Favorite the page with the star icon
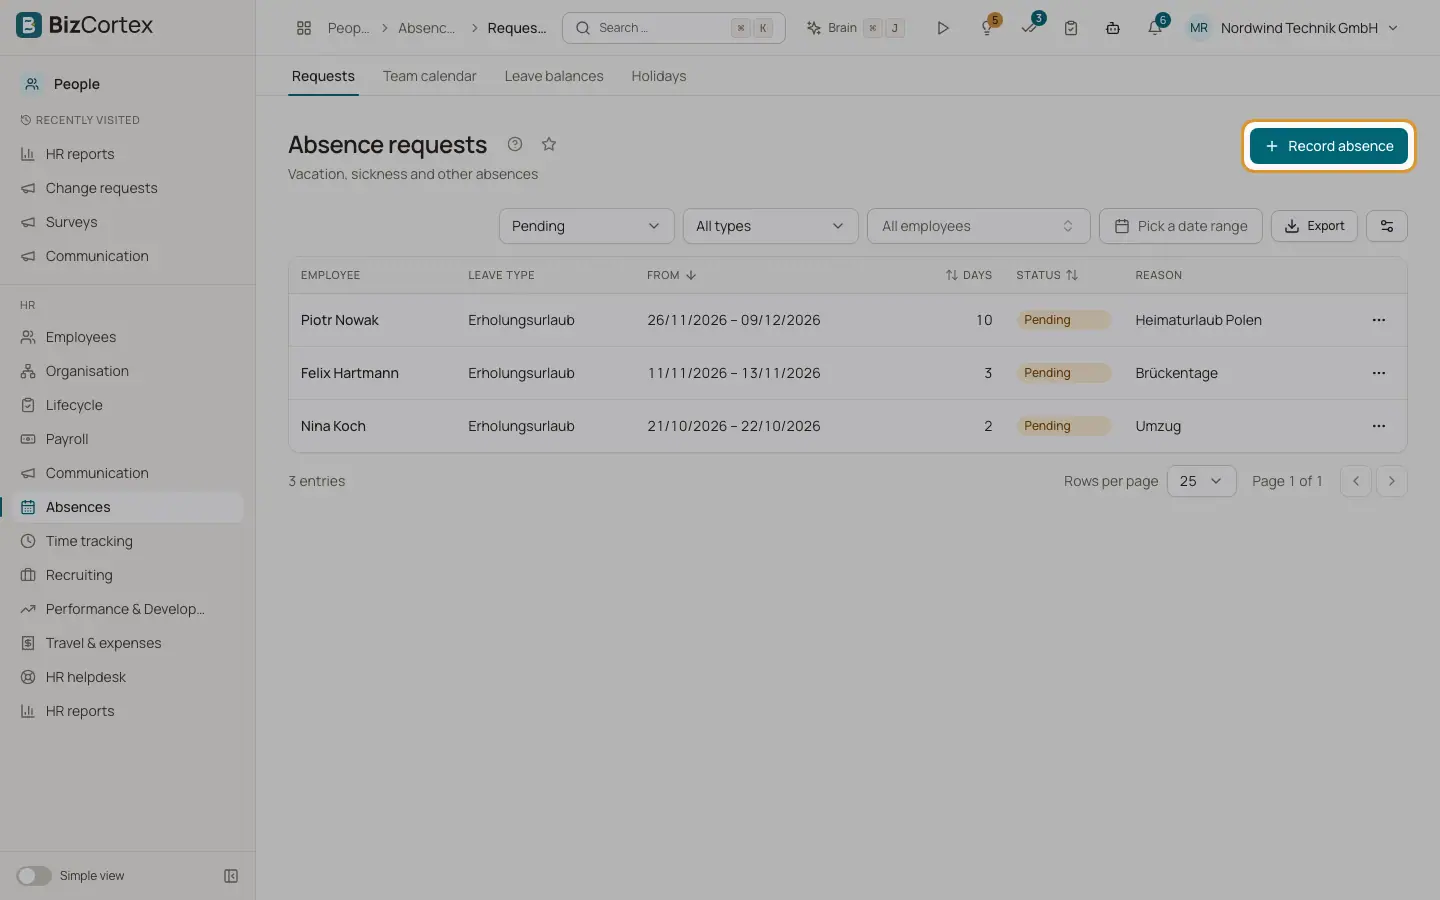Viewport: 1440px width, 900px height. pyautogui.click(x=549, y=144)
